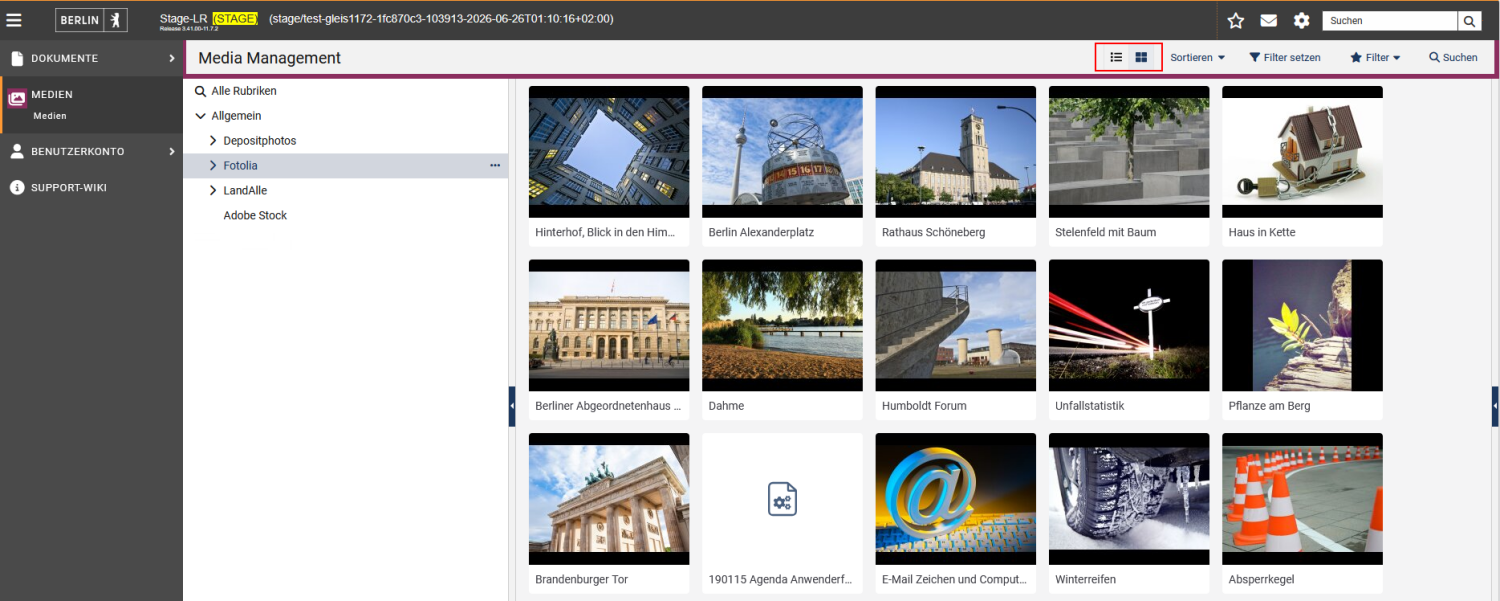Screen dimensions: 1500x601
Task: Open messages via the envelope icon
Action: (1268, 20)
